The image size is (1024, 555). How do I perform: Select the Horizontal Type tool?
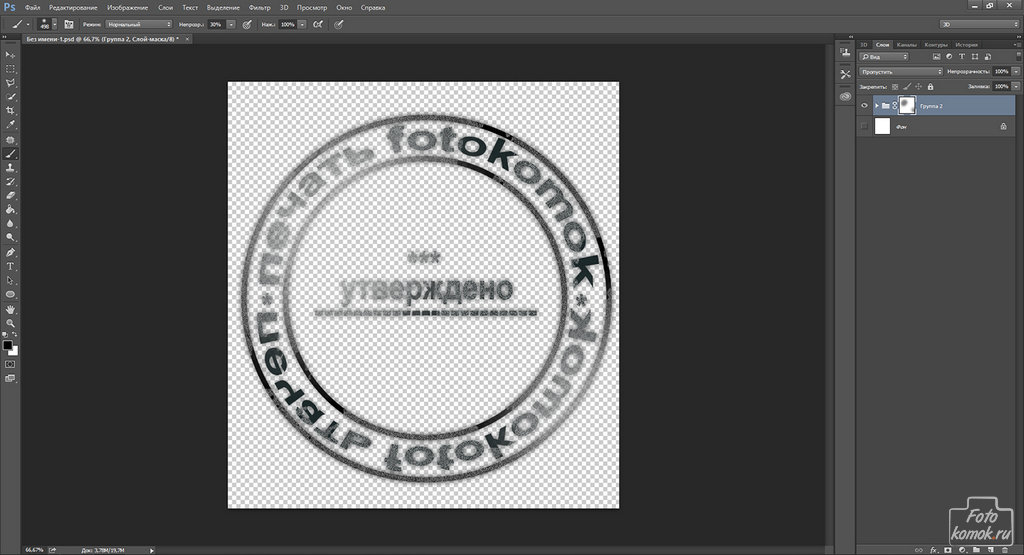10,266
